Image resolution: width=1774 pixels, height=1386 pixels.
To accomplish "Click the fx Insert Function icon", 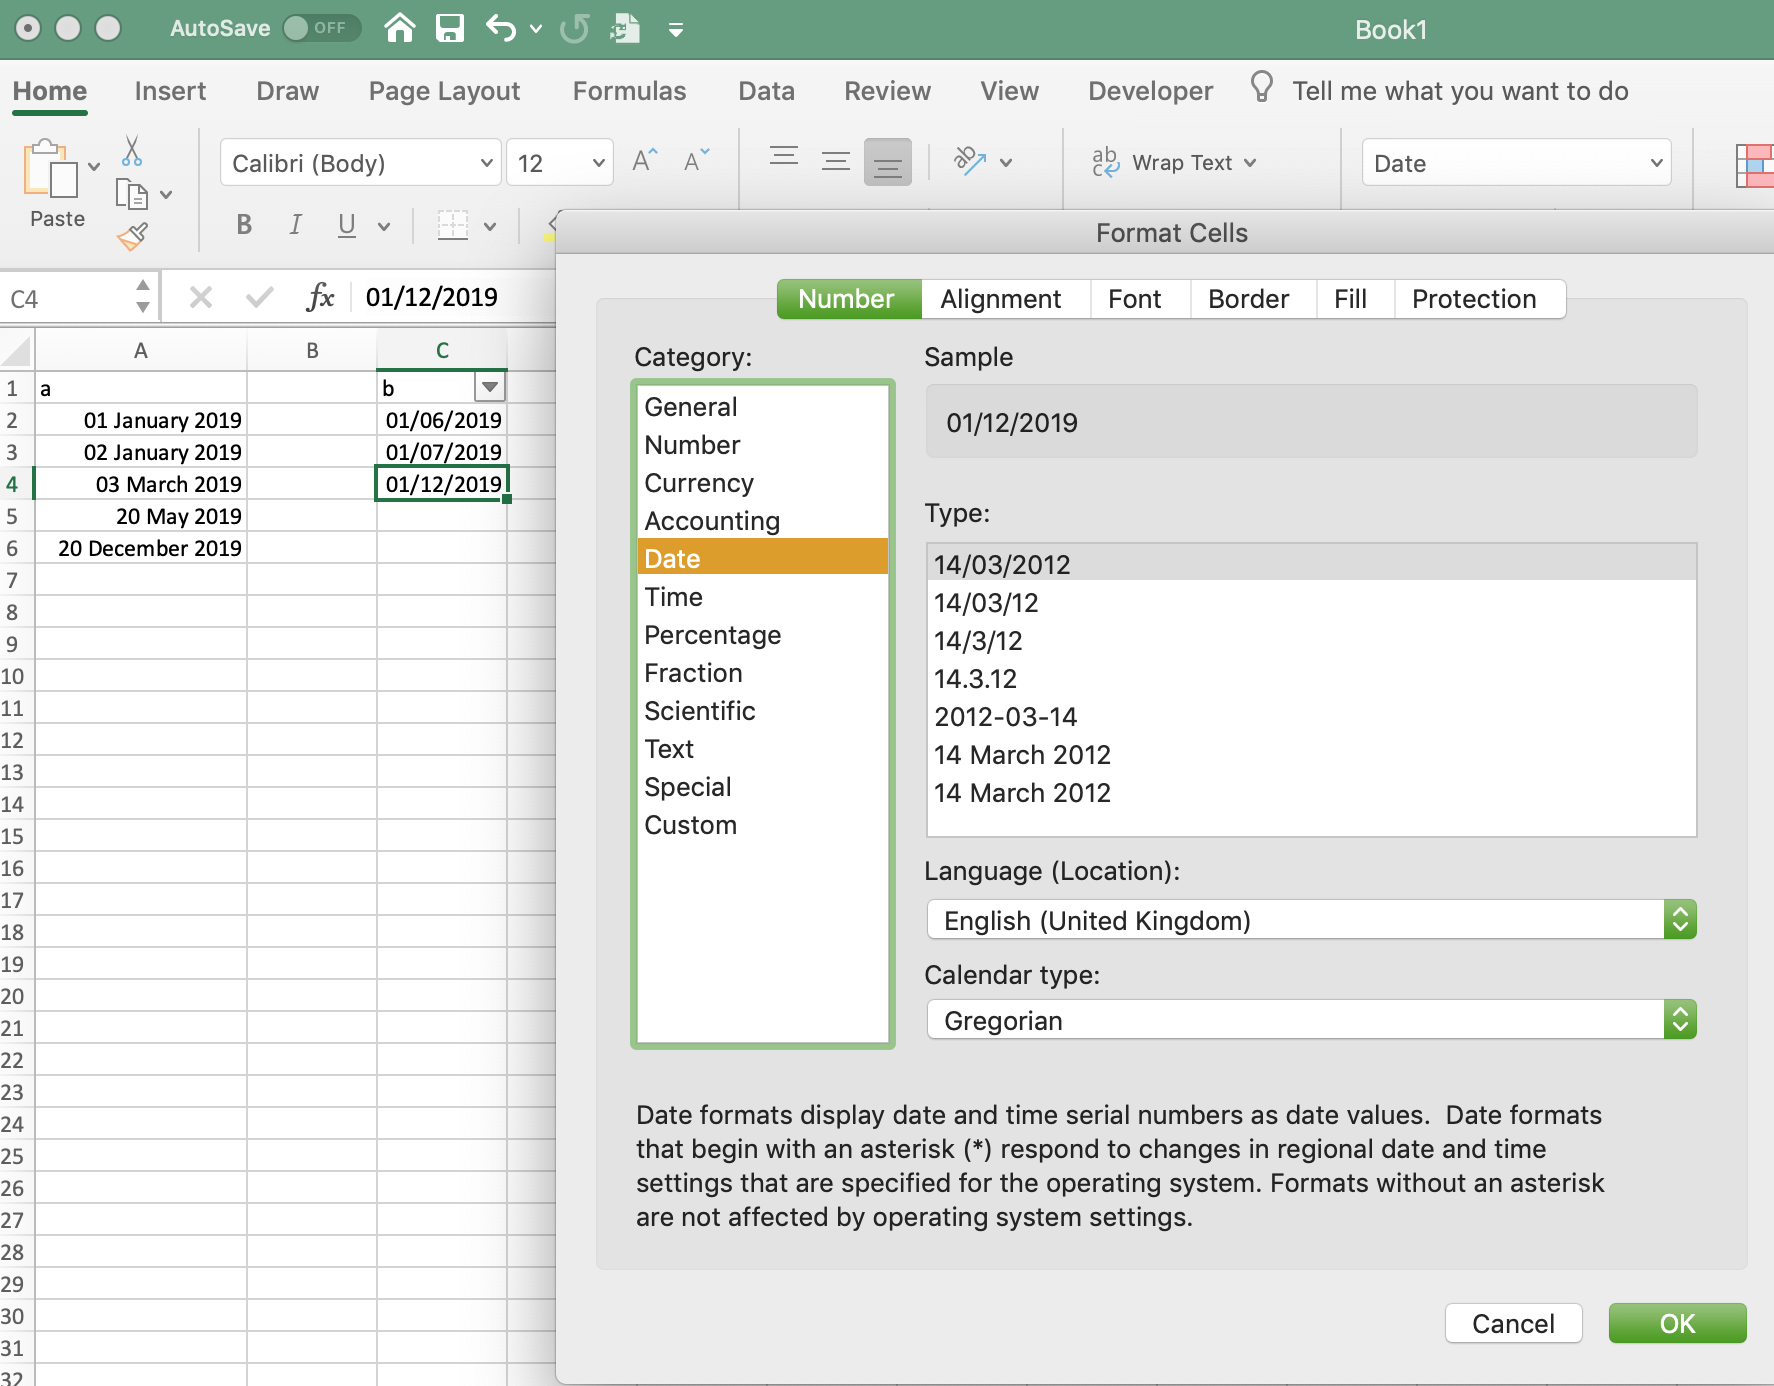I will tap(320, 297).
